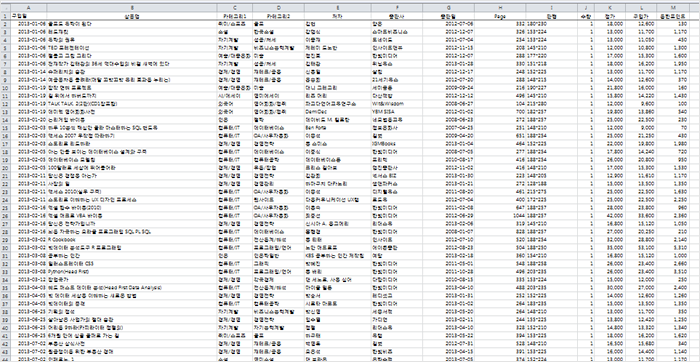Click the date "2013-01-20" in row 14
Screen dimensions: 700x362
29,120
